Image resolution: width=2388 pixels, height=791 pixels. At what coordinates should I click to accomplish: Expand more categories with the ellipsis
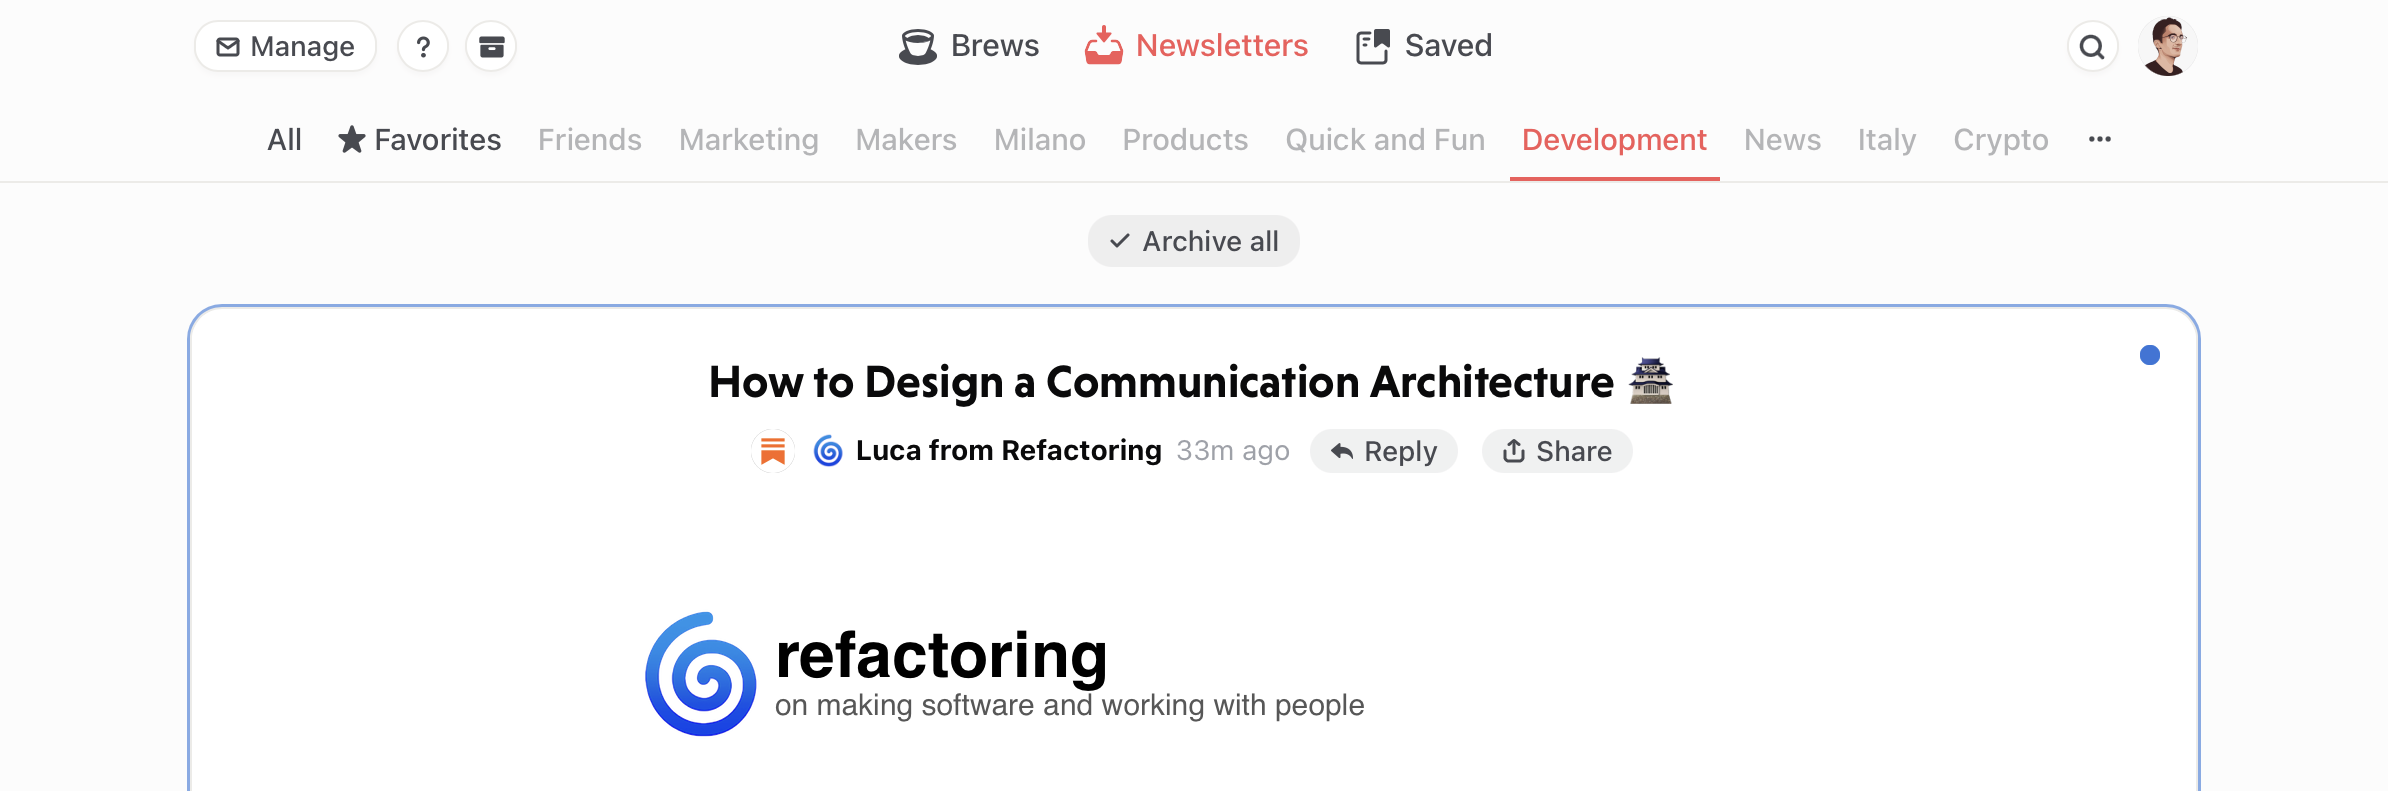(2100, 139)
